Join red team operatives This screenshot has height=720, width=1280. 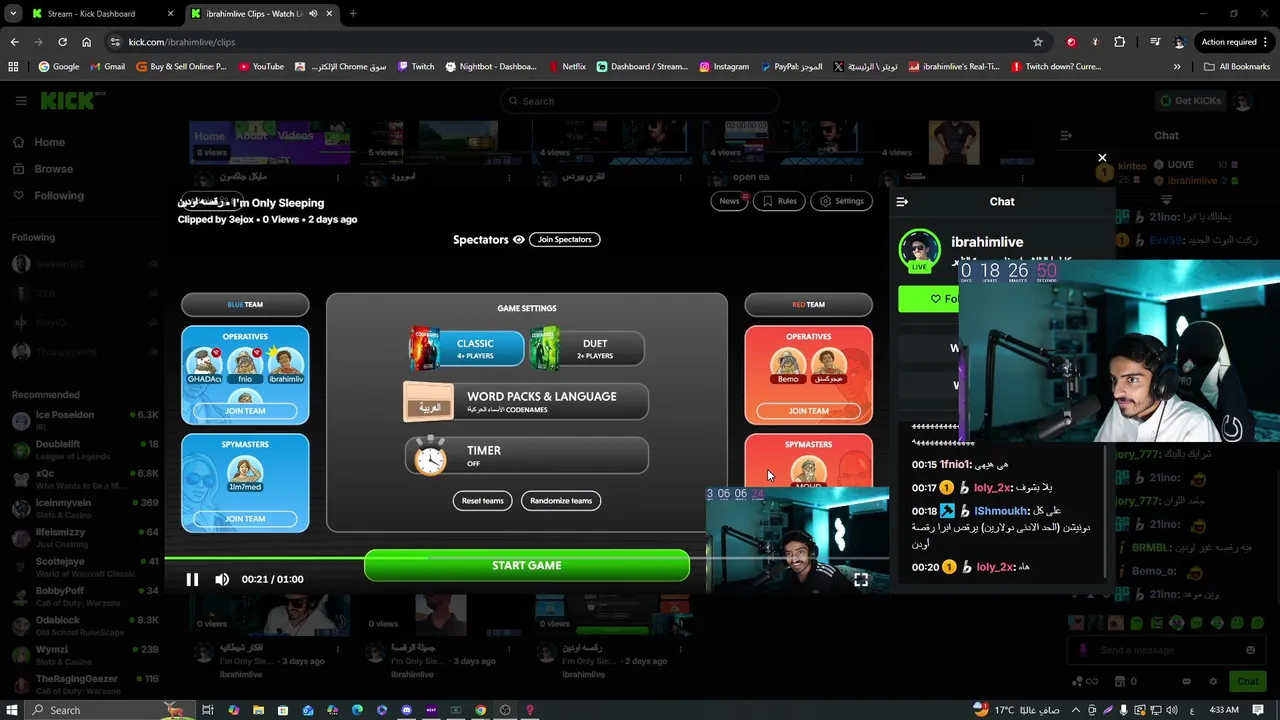808,411
